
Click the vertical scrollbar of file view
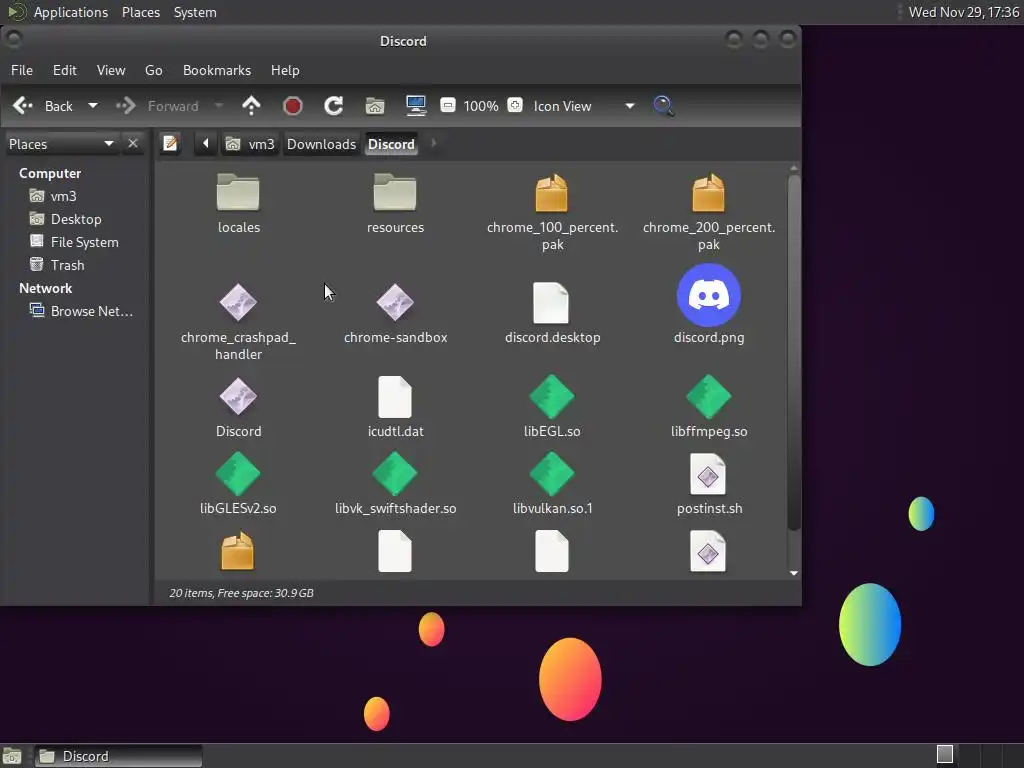click(x=793, y=353)
